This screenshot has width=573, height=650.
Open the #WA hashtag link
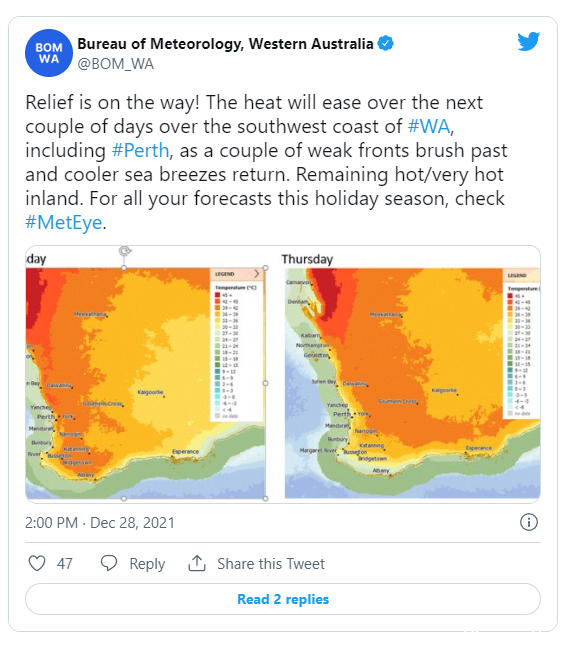pyautogui.click(x=429, y=126)
